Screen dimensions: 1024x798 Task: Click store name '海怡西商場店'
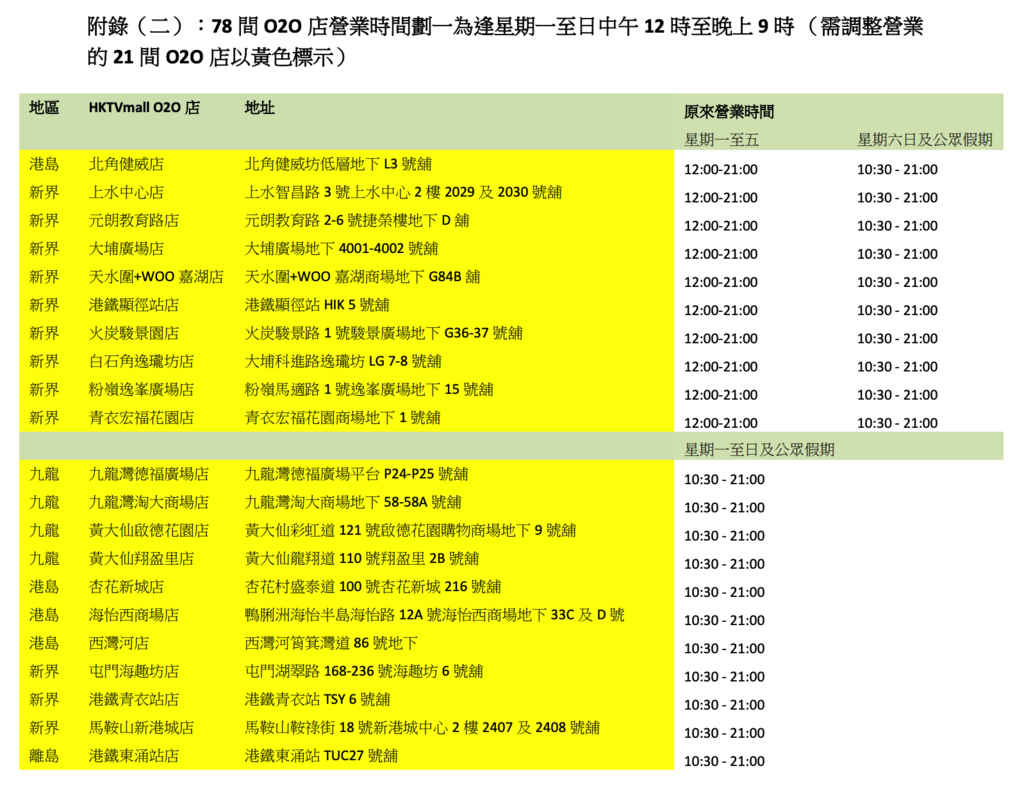134,614
